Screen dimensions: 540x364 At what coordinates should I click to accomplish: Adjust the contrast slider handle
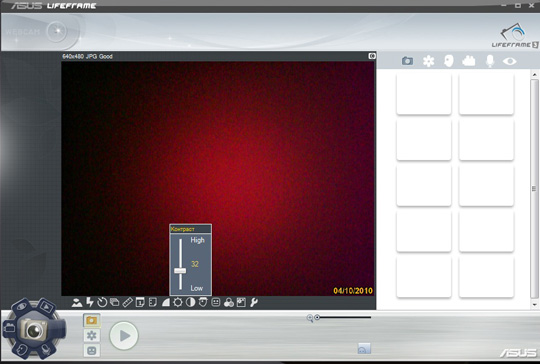(180, 271)
